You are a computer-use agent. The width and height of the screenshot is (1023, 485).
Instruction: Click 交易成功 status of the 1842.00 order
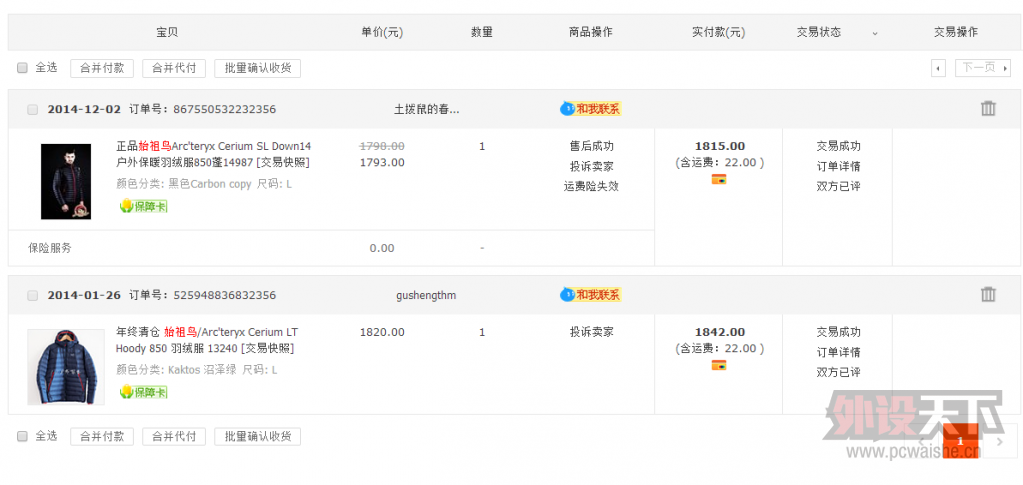click(x=838, y=332)
